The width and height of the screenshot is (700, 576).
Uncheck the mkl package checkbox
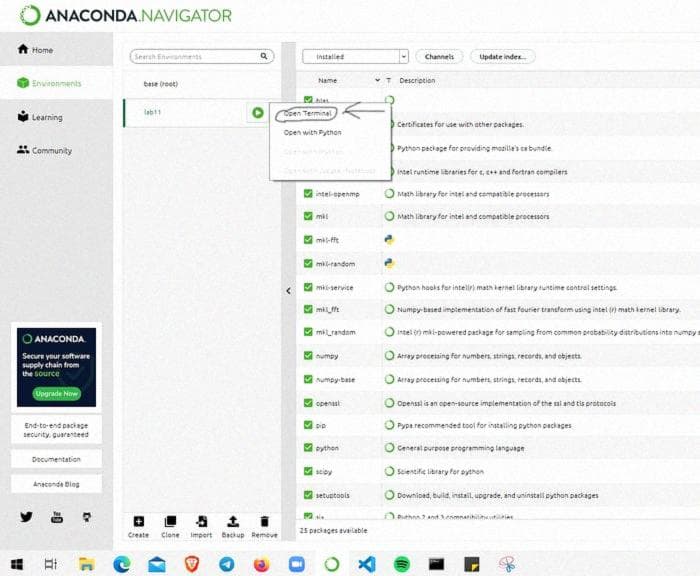(x=308, y=216)
